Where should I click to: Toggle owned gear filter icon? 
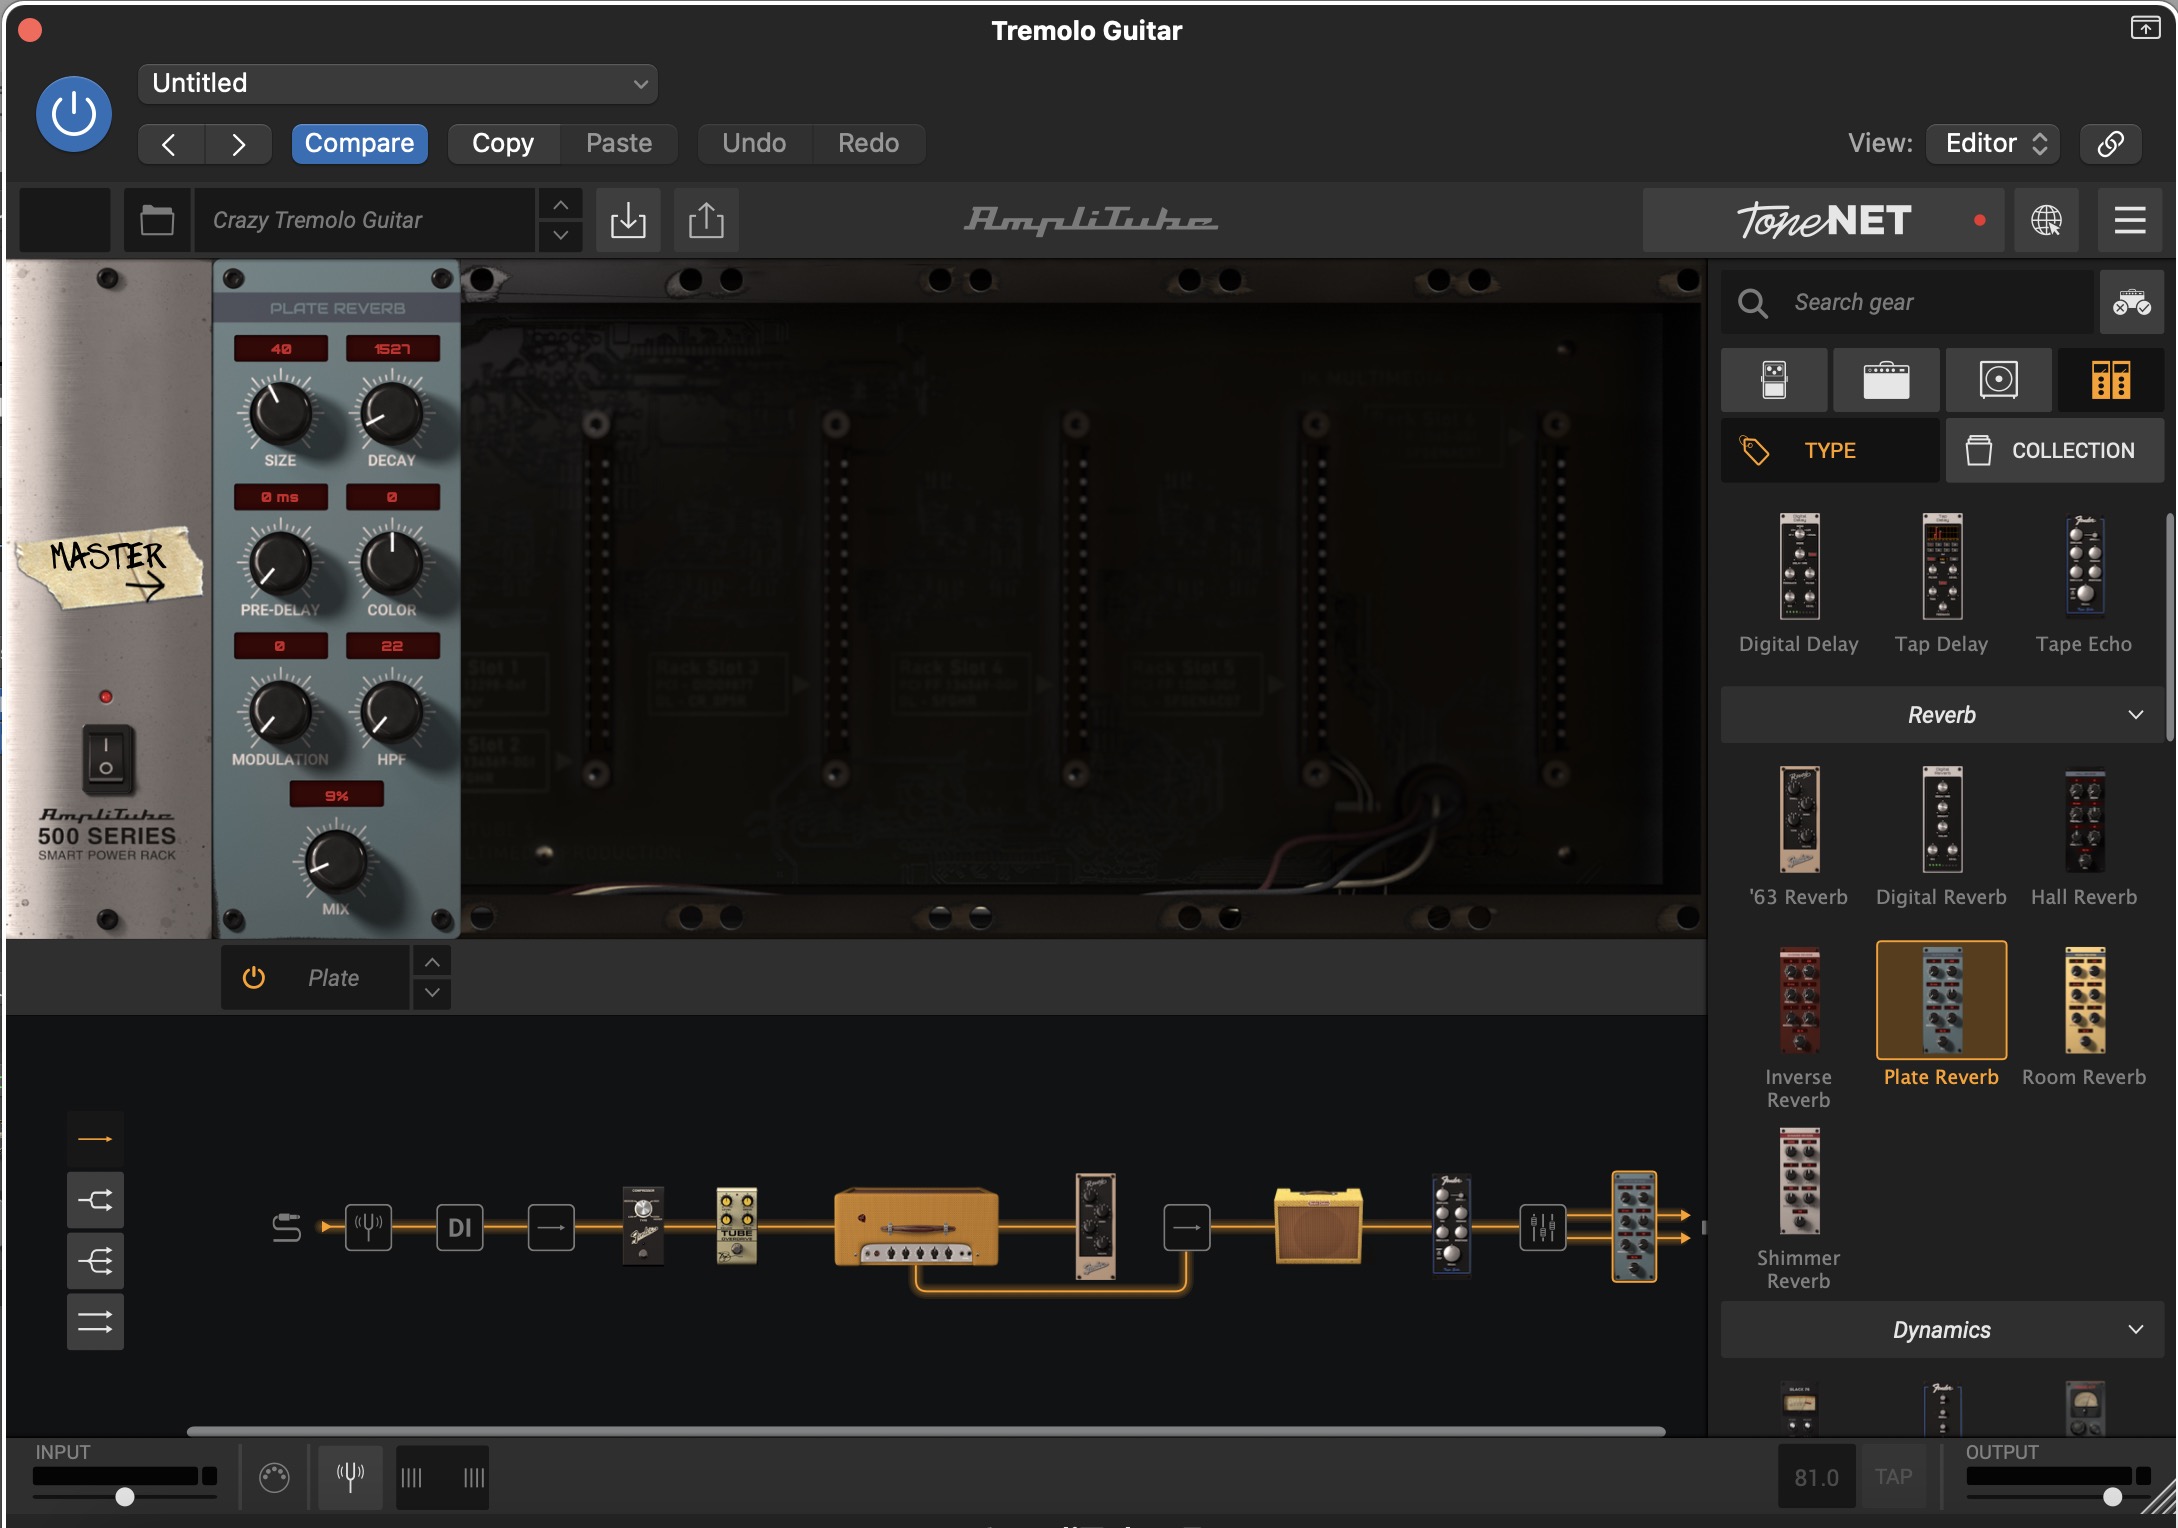(2131, 302)
